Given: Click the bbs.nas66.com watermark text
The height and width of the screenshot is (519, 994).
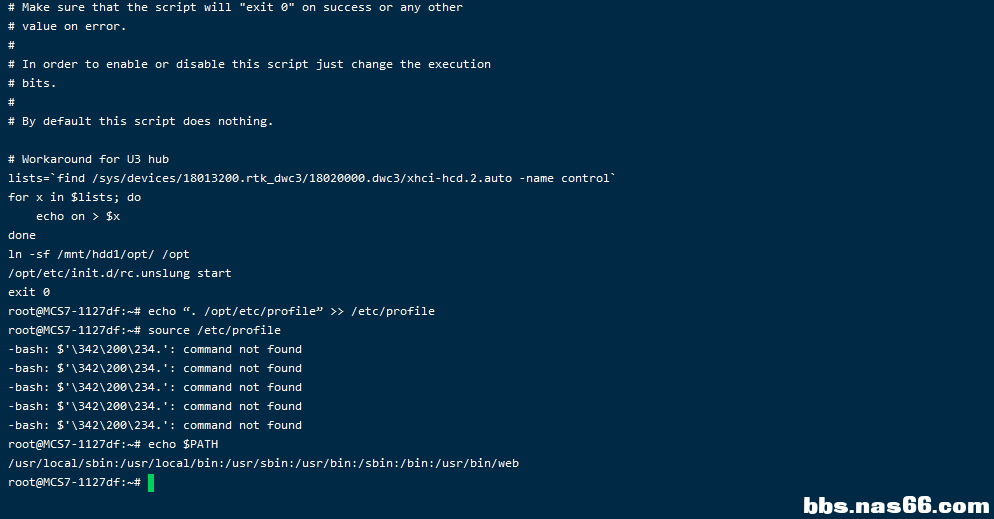Looking at the screenshot, I should click(896, 505).
